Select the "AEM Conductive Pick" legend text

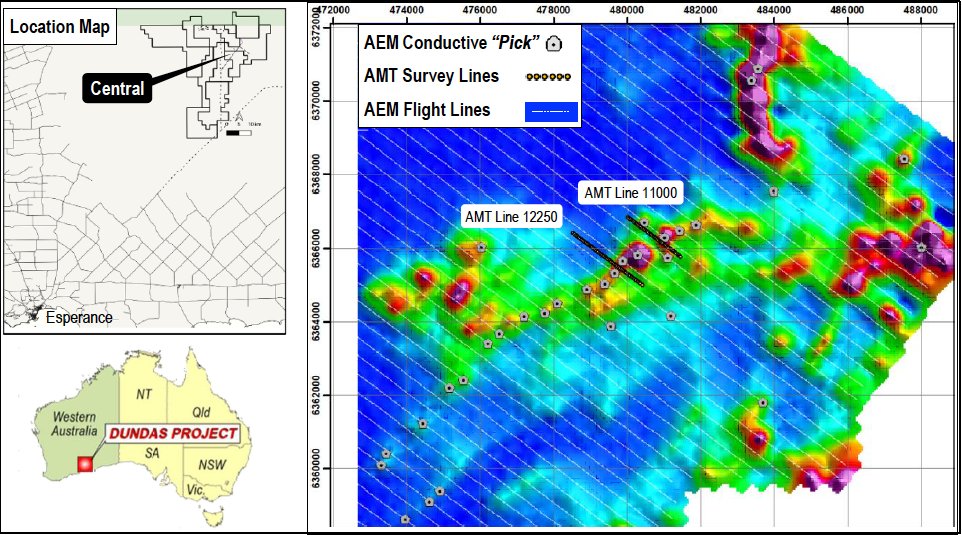[452, 43]
